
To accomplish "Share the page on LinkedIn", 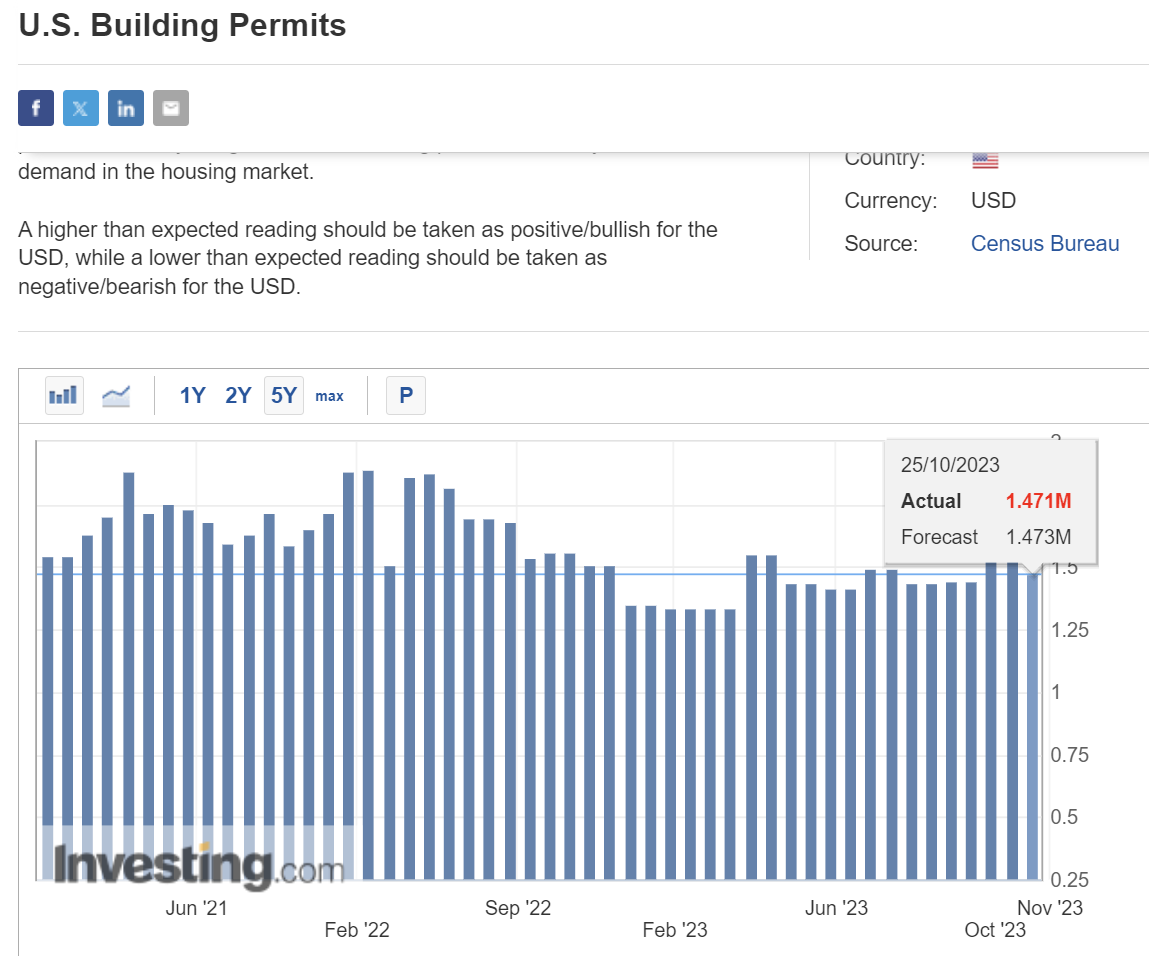I will point(126,108).
